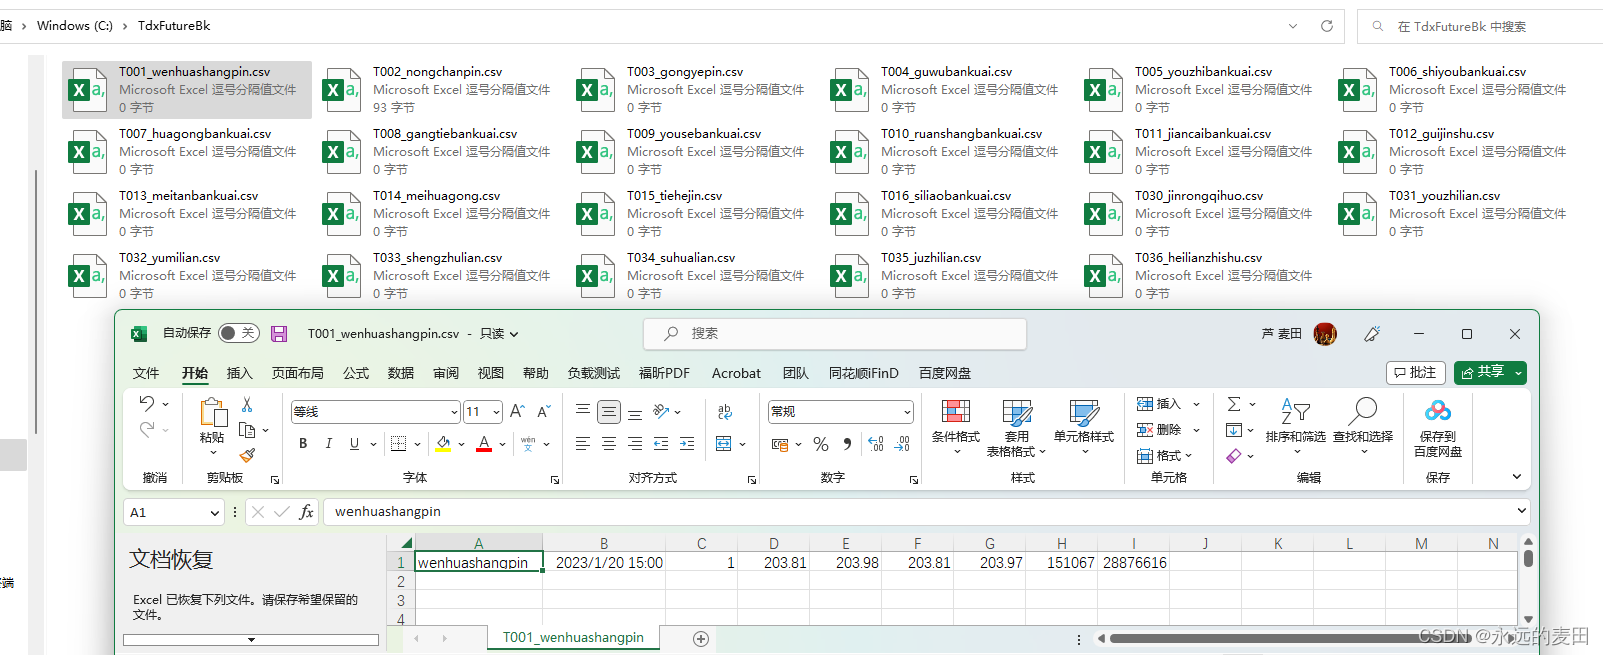Align cell text right
This screenshot has height=655, width=1603.
pyautogui.click(x=635, y=443)
